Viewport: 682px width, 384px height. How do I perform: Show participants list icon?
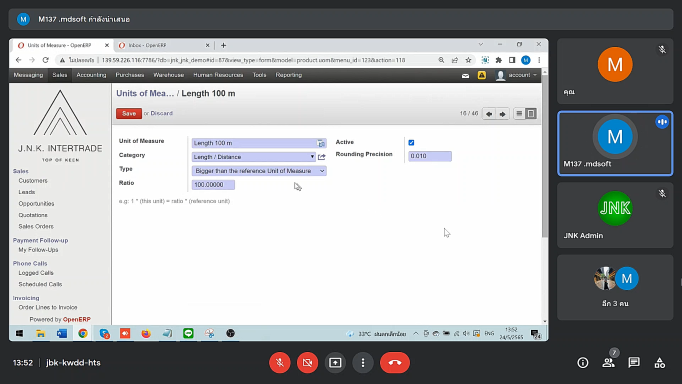[x=608, y=363]
